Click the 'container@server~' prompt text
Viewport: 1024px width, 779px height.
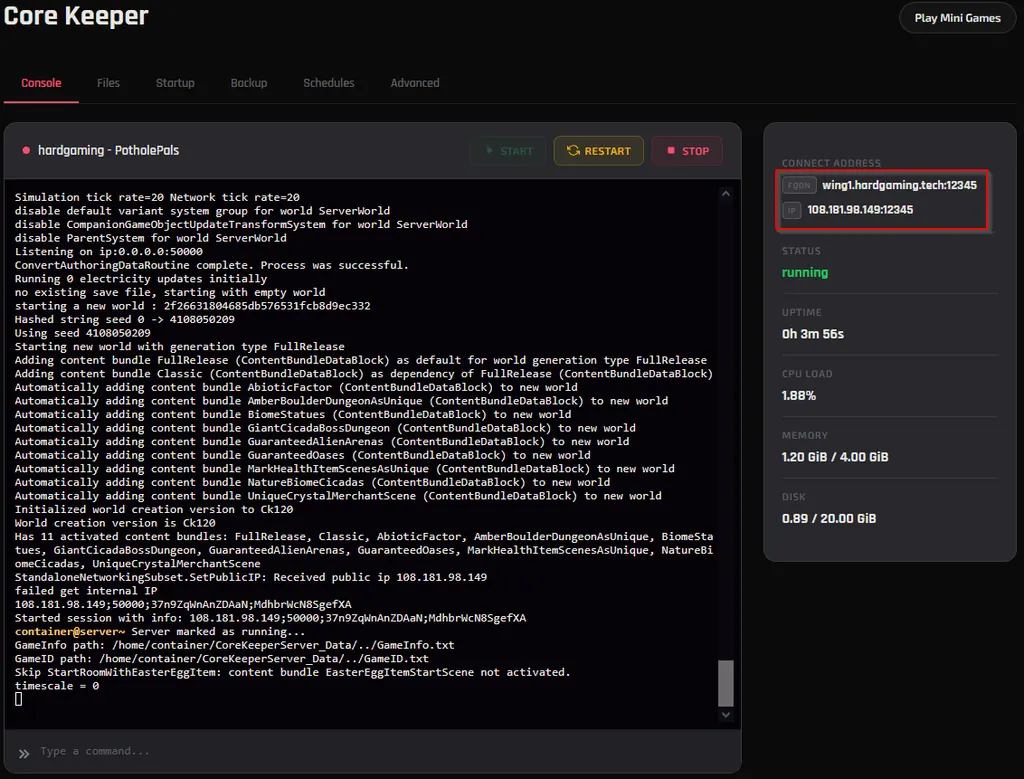coord(70,631)
